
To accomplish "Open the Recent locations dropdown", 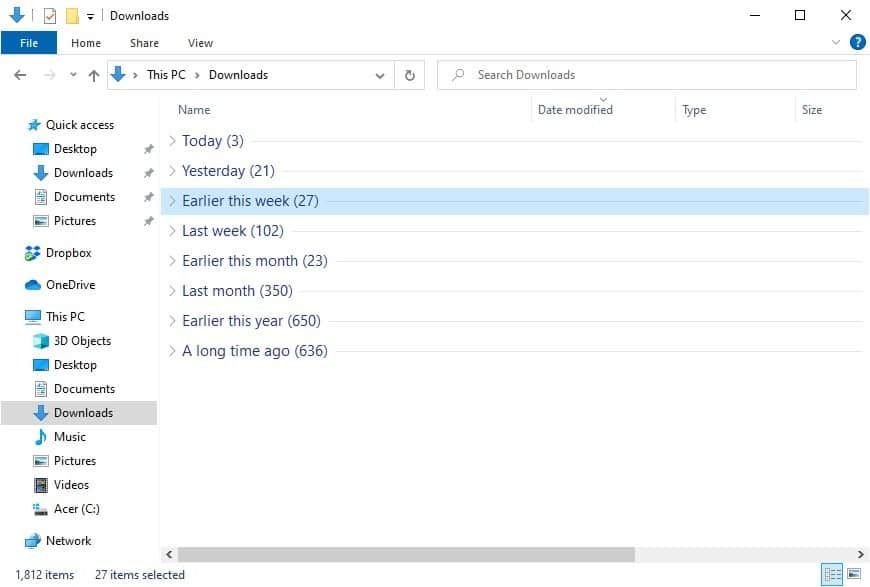I will 73,75.
